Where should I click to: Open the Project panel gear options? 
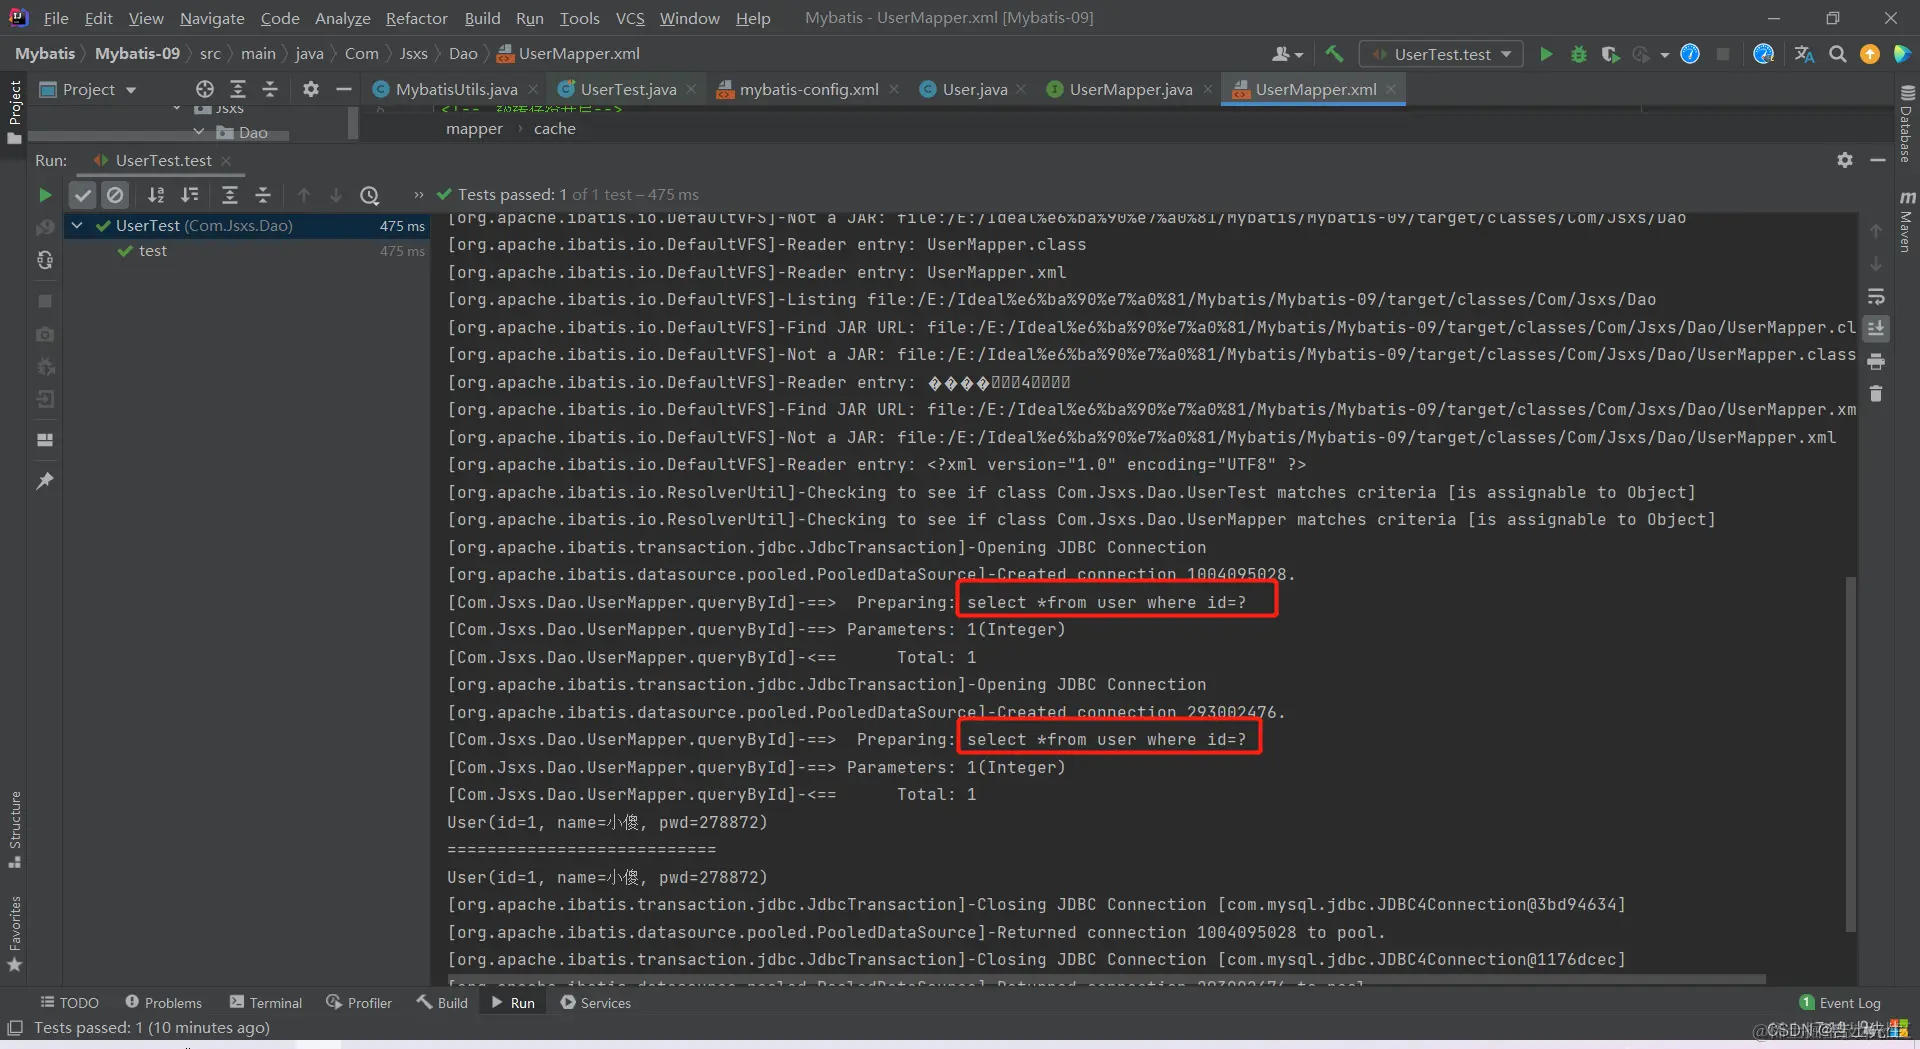311,89
